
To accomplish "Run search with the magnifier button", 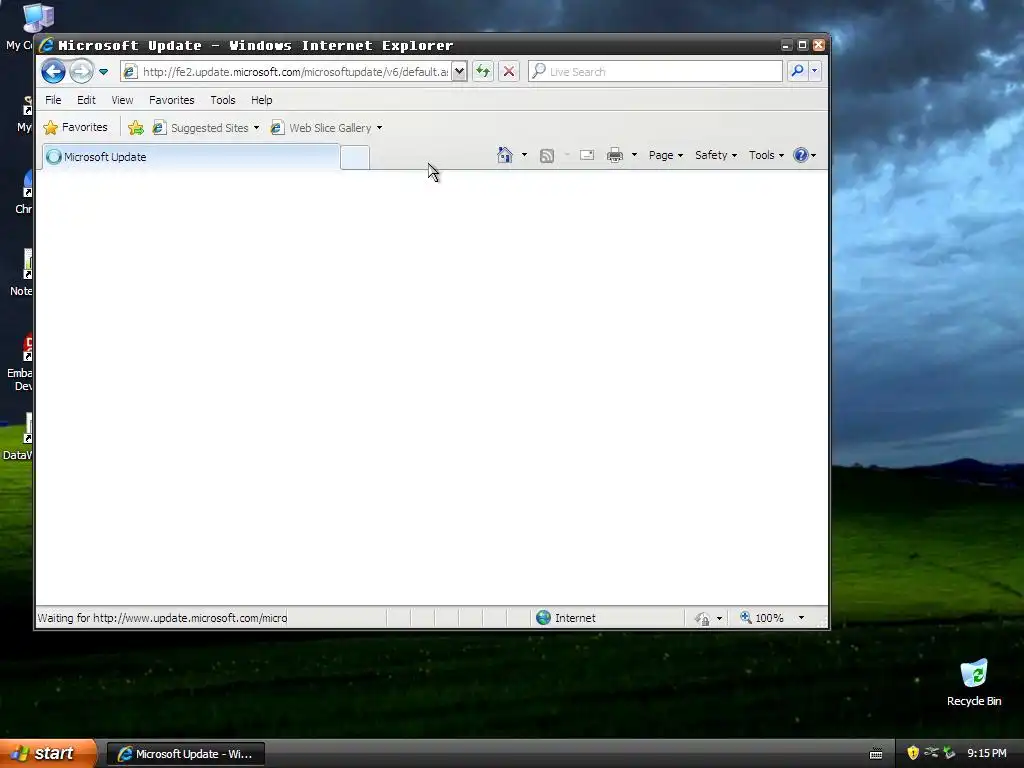I will (797, 71).
